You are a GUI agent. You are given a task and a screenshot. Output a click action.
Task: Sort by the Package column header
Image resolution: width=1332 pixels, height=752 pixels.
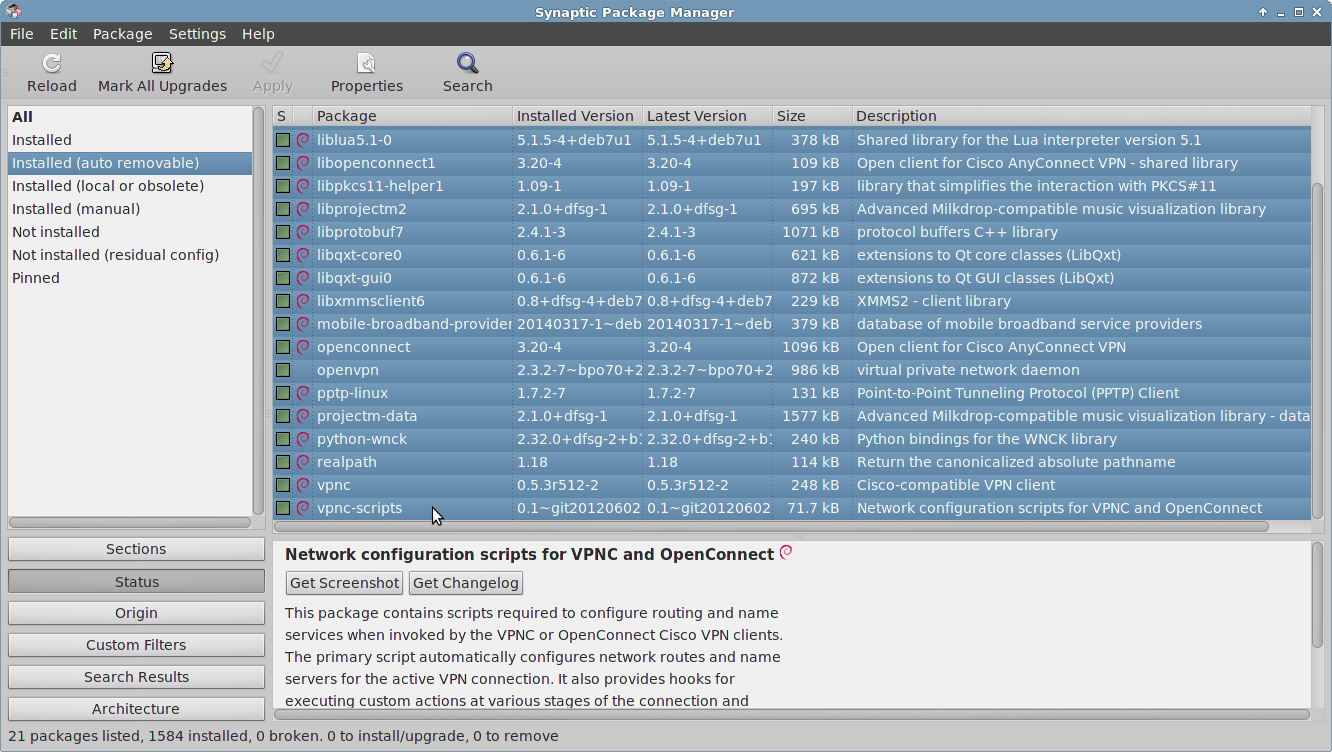[x=412, y=116]
